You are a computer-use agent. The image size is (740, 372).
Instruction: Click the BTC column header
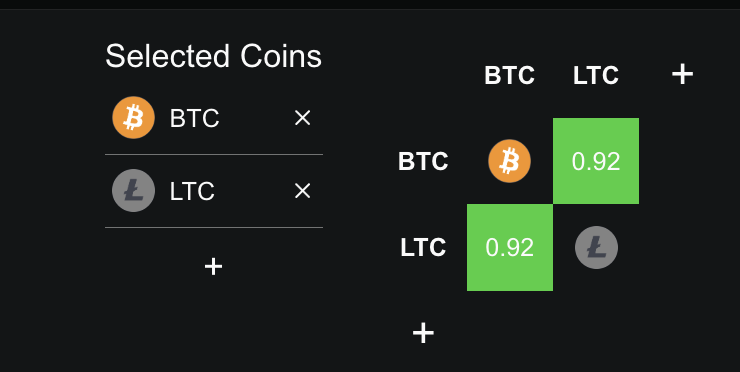pos(510,76)
